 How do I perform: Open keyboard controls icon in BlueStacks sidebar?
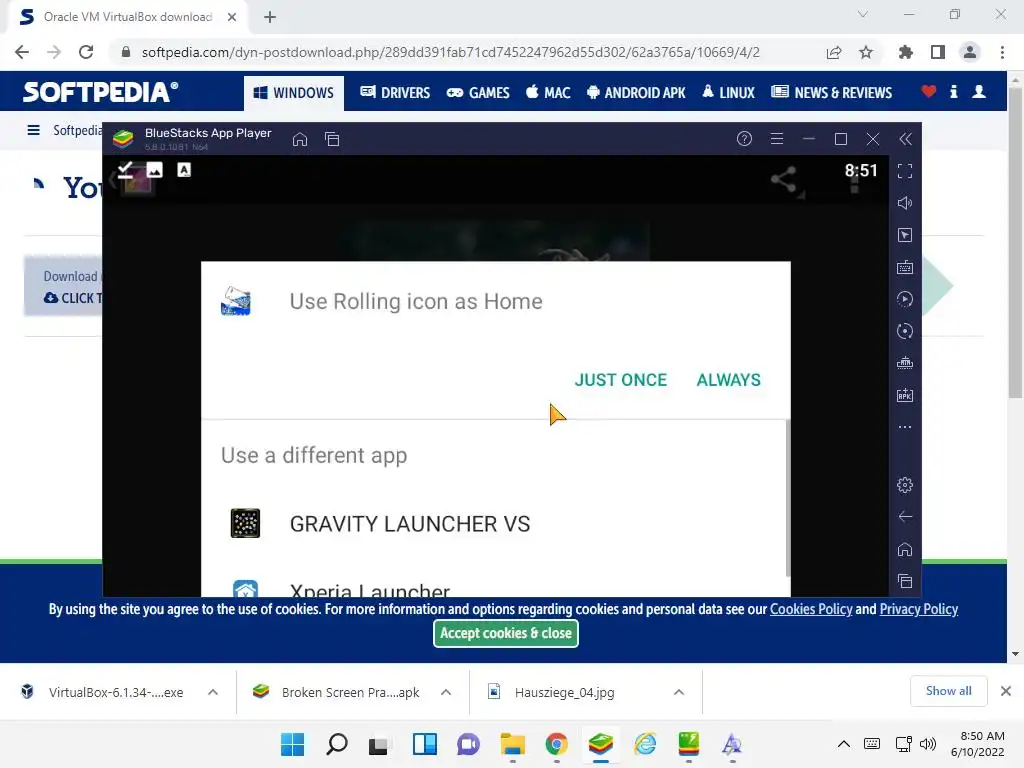(904, 267)
